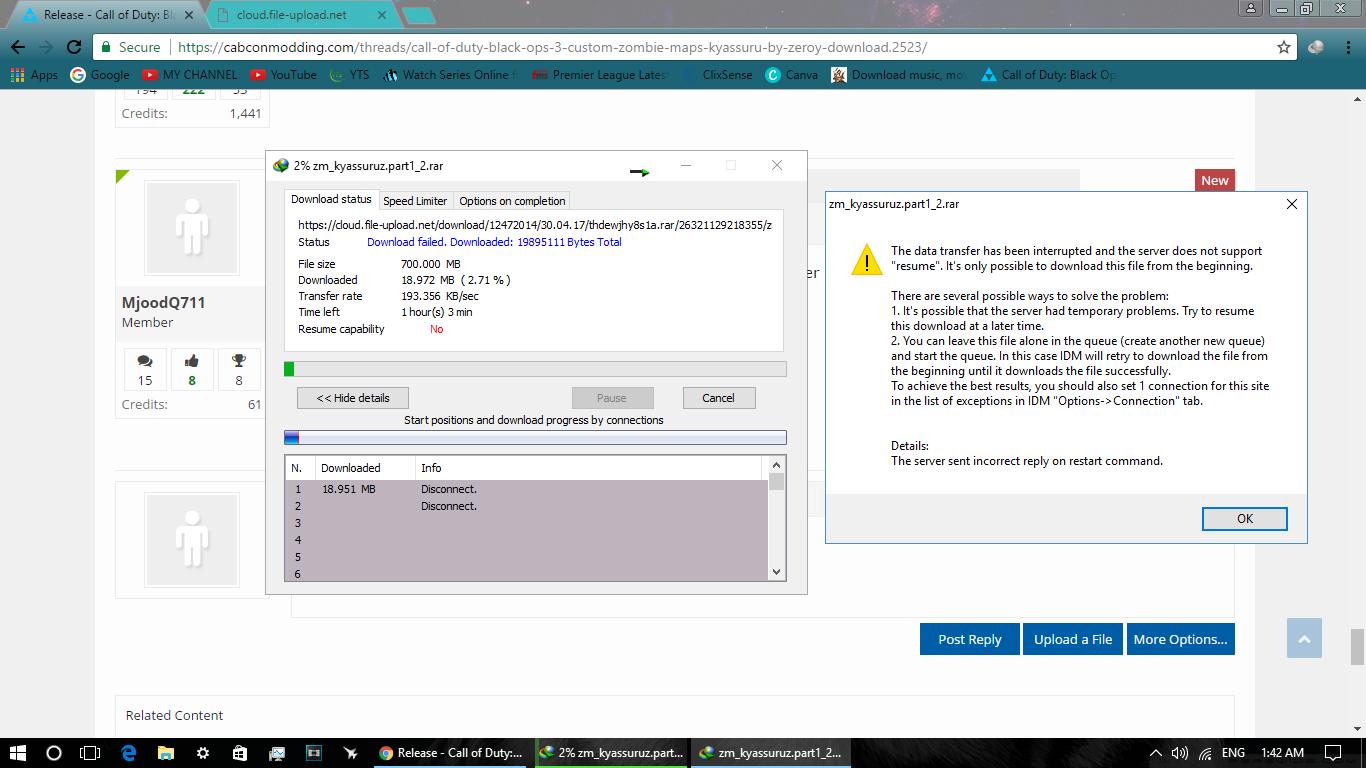
Task: Click the scroll-to-top arrow on the page
Action: [1304, 638]
